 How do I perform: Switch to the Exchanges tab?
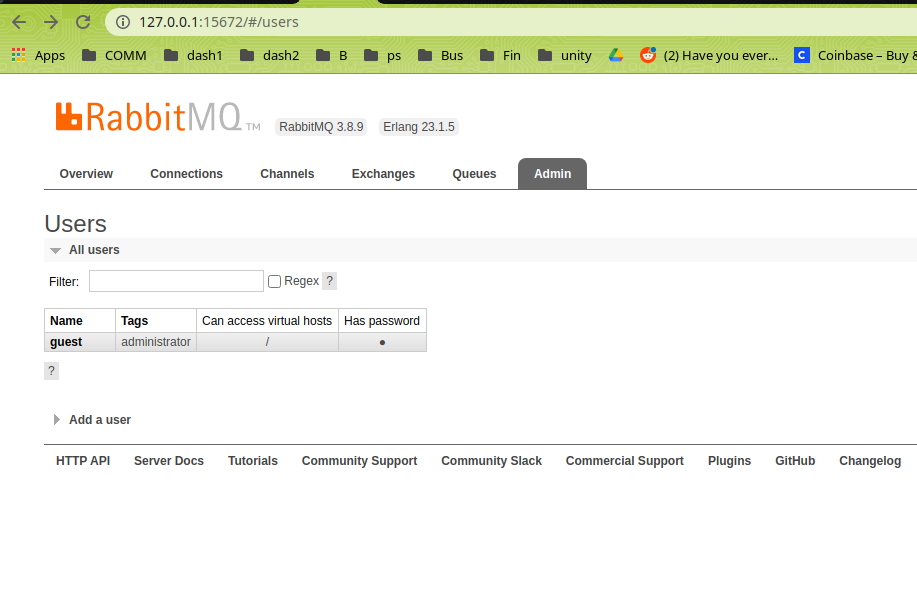[383, 174]
